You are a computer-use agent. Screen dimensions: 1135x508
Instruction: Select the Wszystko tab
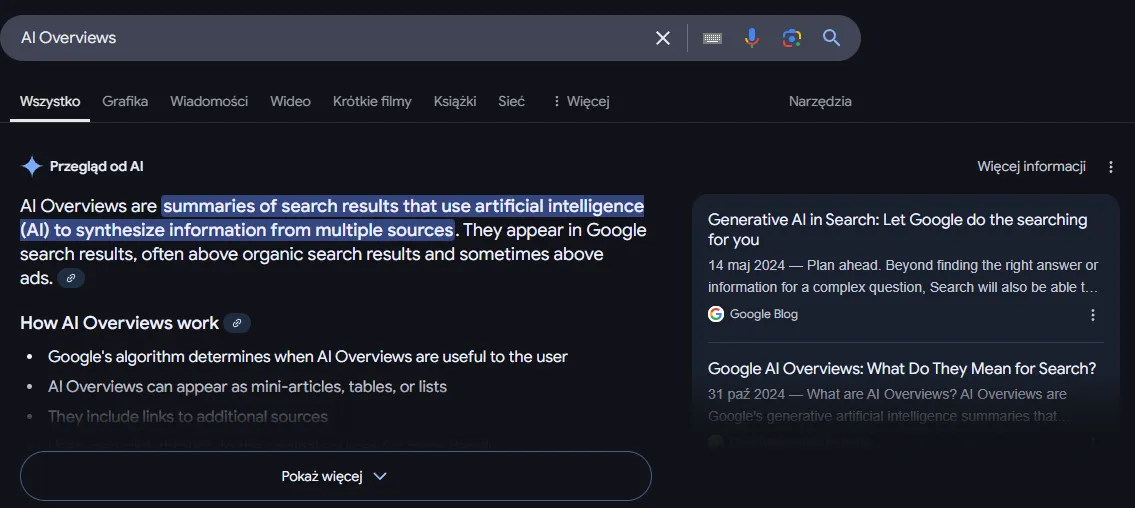coord(50,101)
